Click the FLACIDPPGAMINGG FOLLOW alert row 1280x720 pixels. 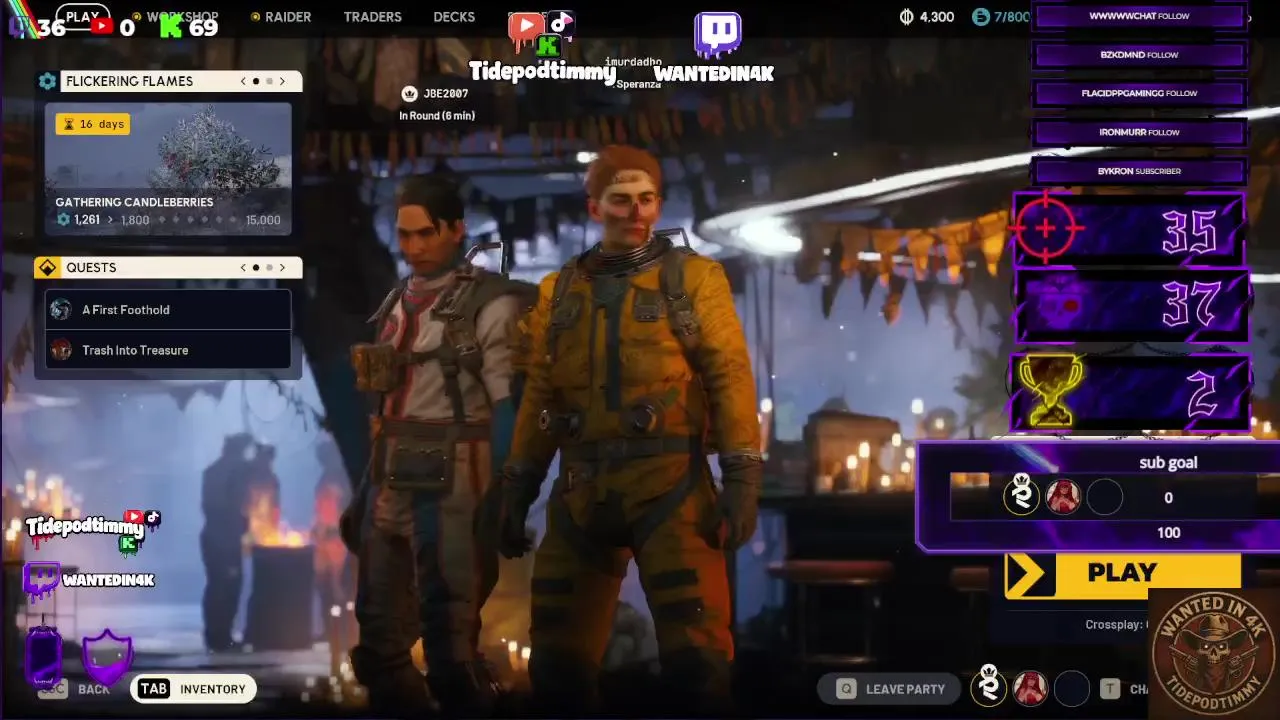click(1139, 93)
